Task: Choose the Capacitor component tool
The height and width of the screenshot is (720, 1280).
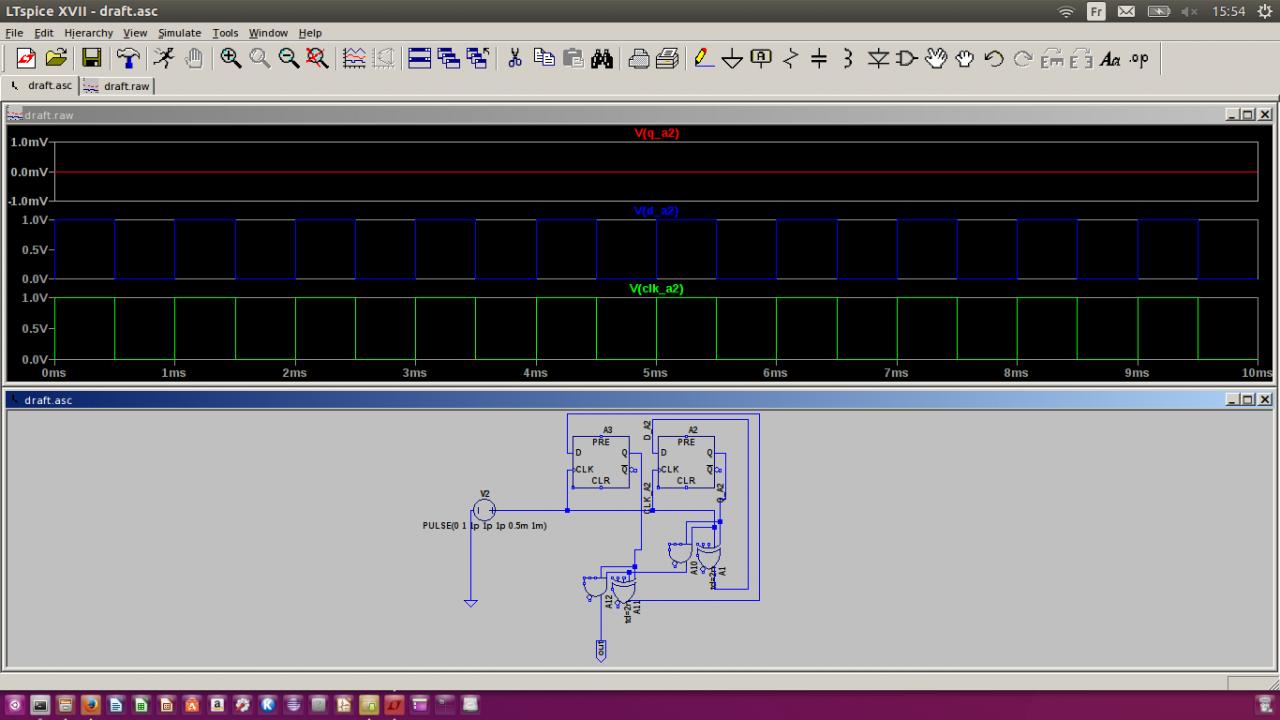Action: [819, 59]
